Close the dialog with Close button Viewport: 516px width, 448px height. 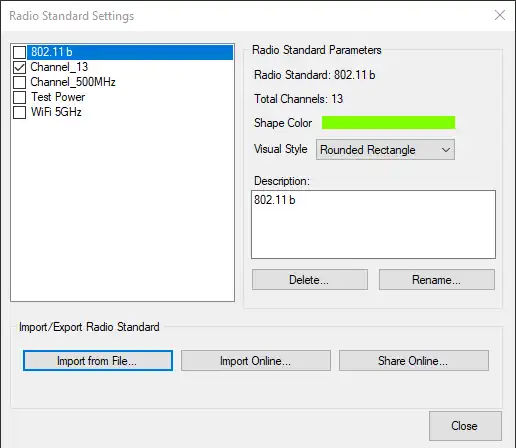(465, 426)
